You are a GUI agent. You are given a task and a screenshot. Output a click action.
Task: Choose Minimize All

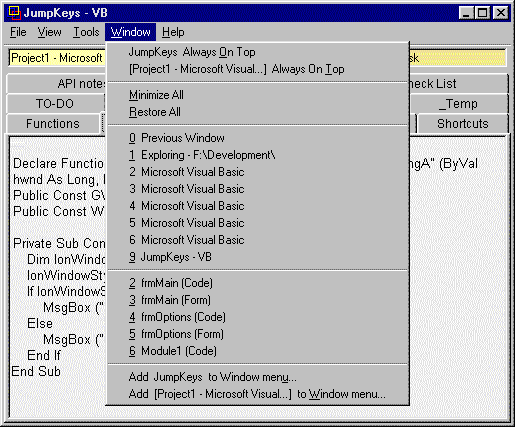[258, 95]
